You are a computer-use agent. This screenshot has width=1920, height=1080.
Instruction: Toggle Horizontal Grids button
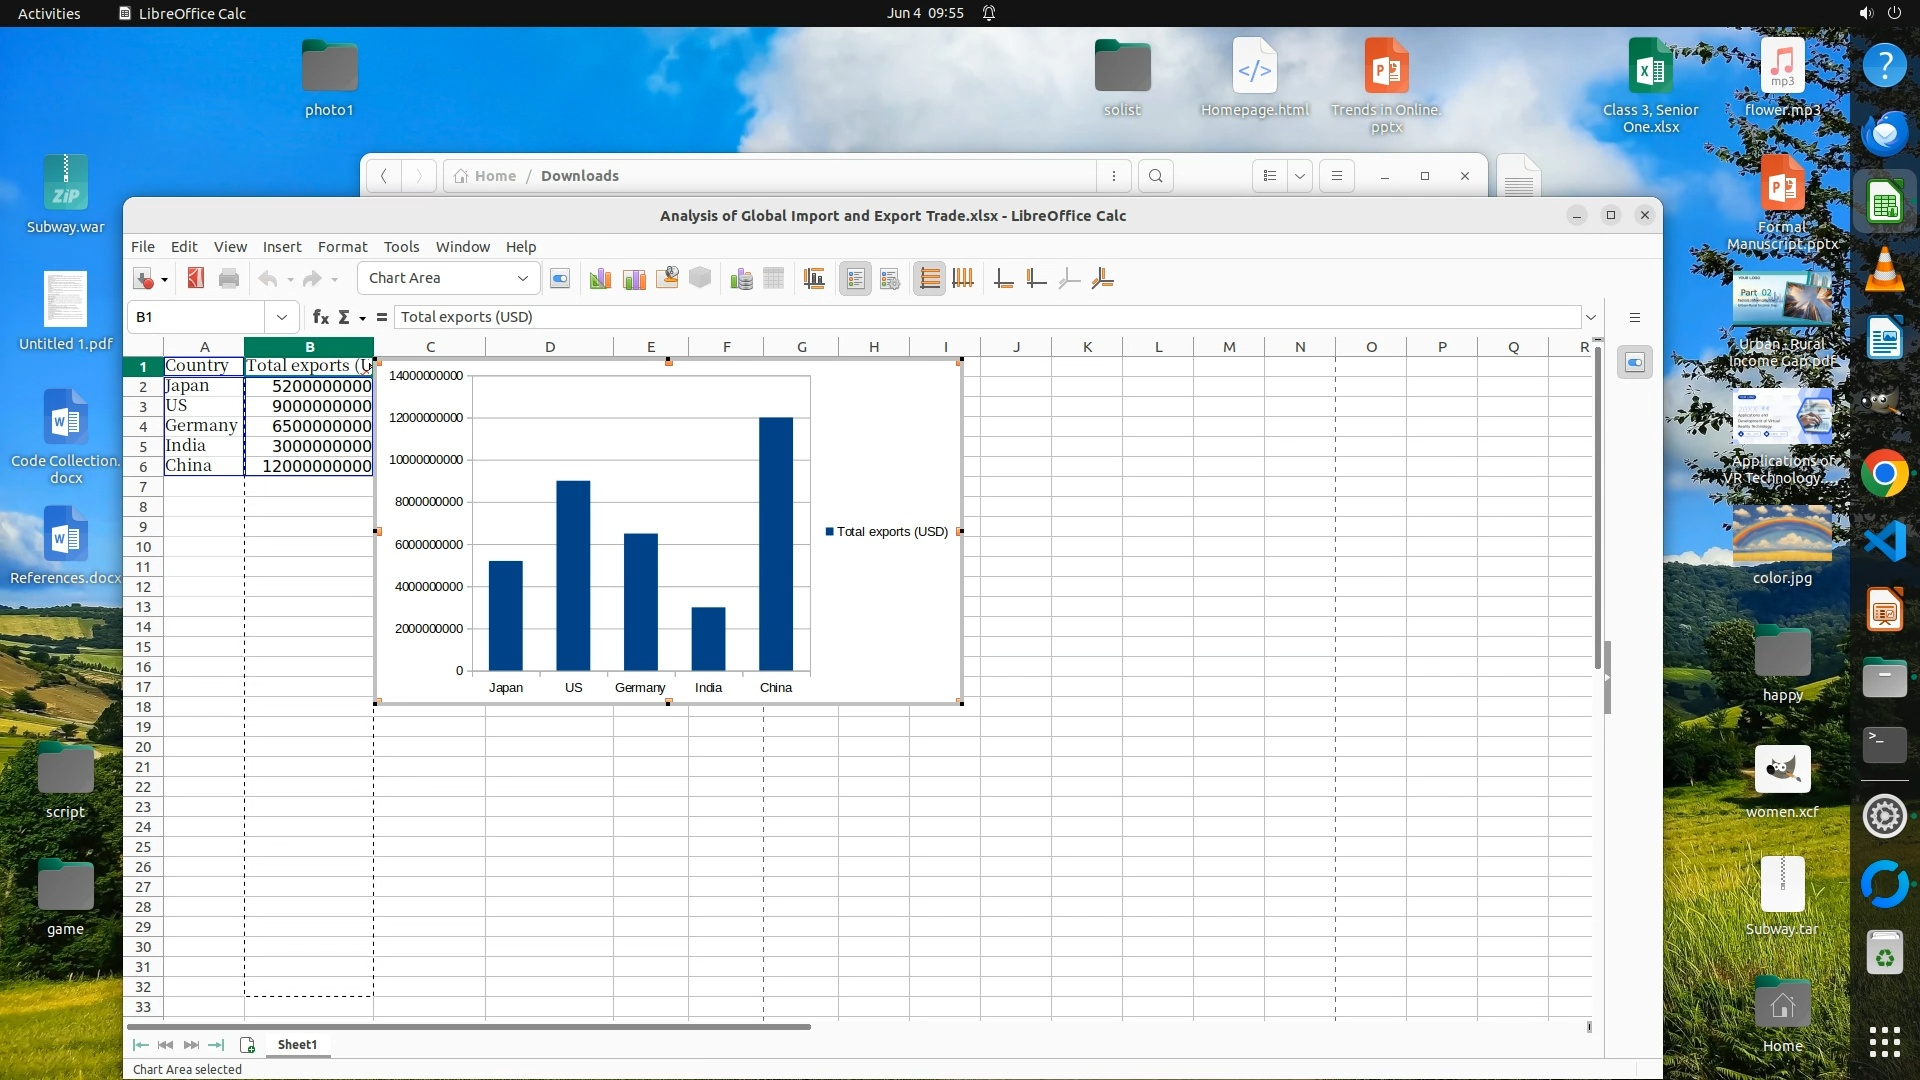[929, 279]
